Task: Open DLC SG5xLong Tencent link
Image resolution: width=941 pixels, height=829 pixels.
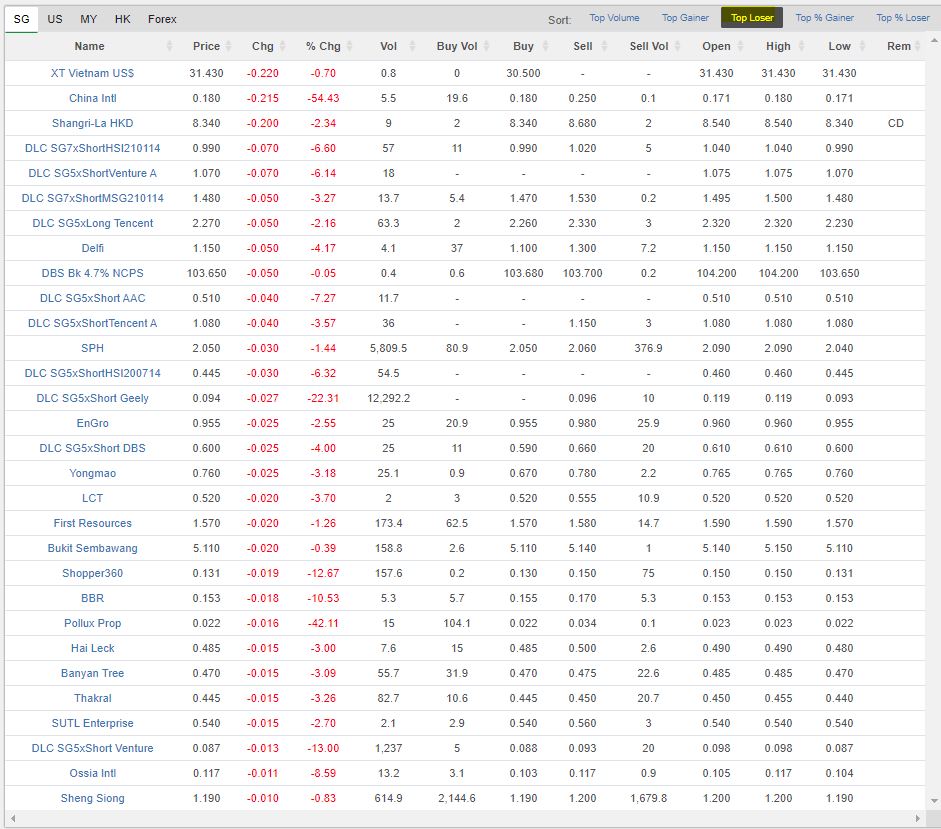Action: pos(92,223)
